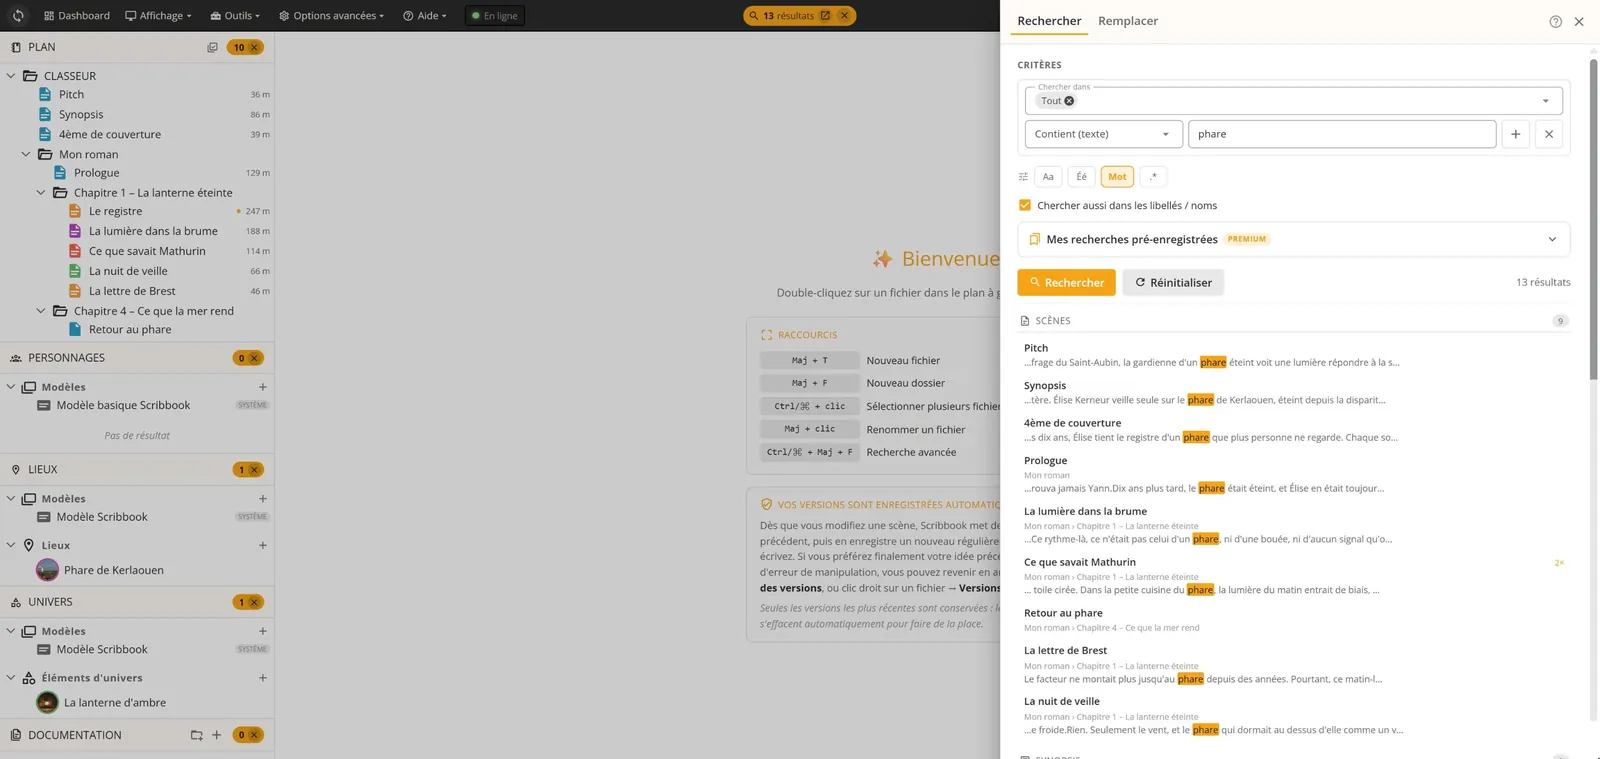Click the orange Rechercher button
The image size is (1600, 759).
1066,283
